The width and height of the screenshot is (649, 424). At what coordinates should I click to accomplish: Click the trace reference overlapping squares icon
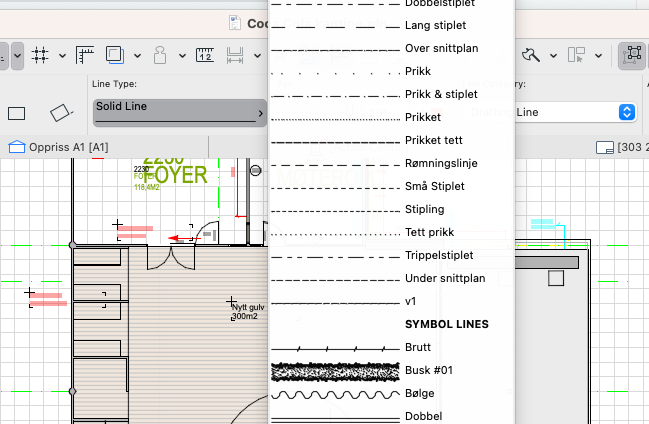116,54
